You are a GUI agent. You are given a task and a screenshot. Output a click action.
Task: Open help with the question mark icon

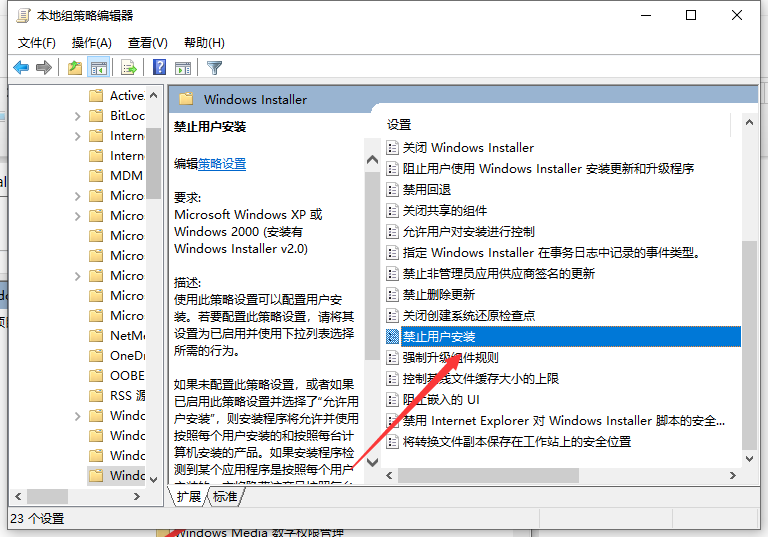point(159,68)
